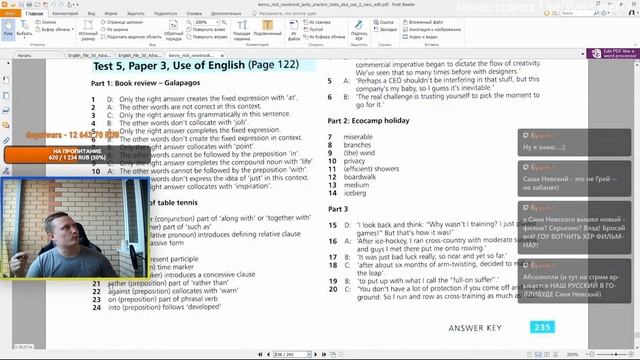Click zoom in plus on status bar

631,354
